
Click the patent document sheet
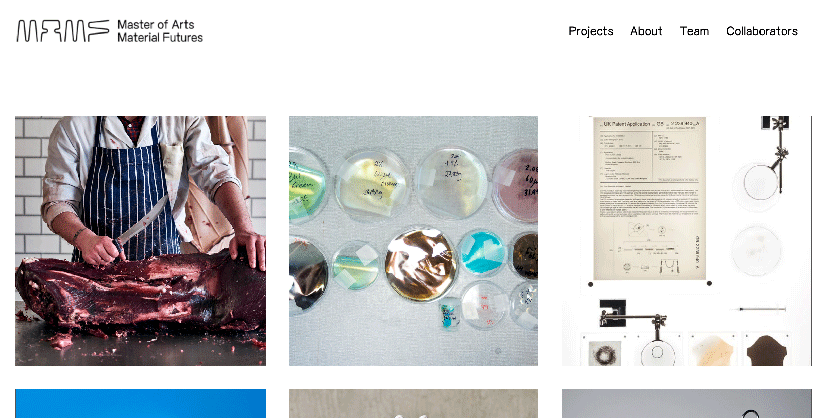[x=649, y=199]
